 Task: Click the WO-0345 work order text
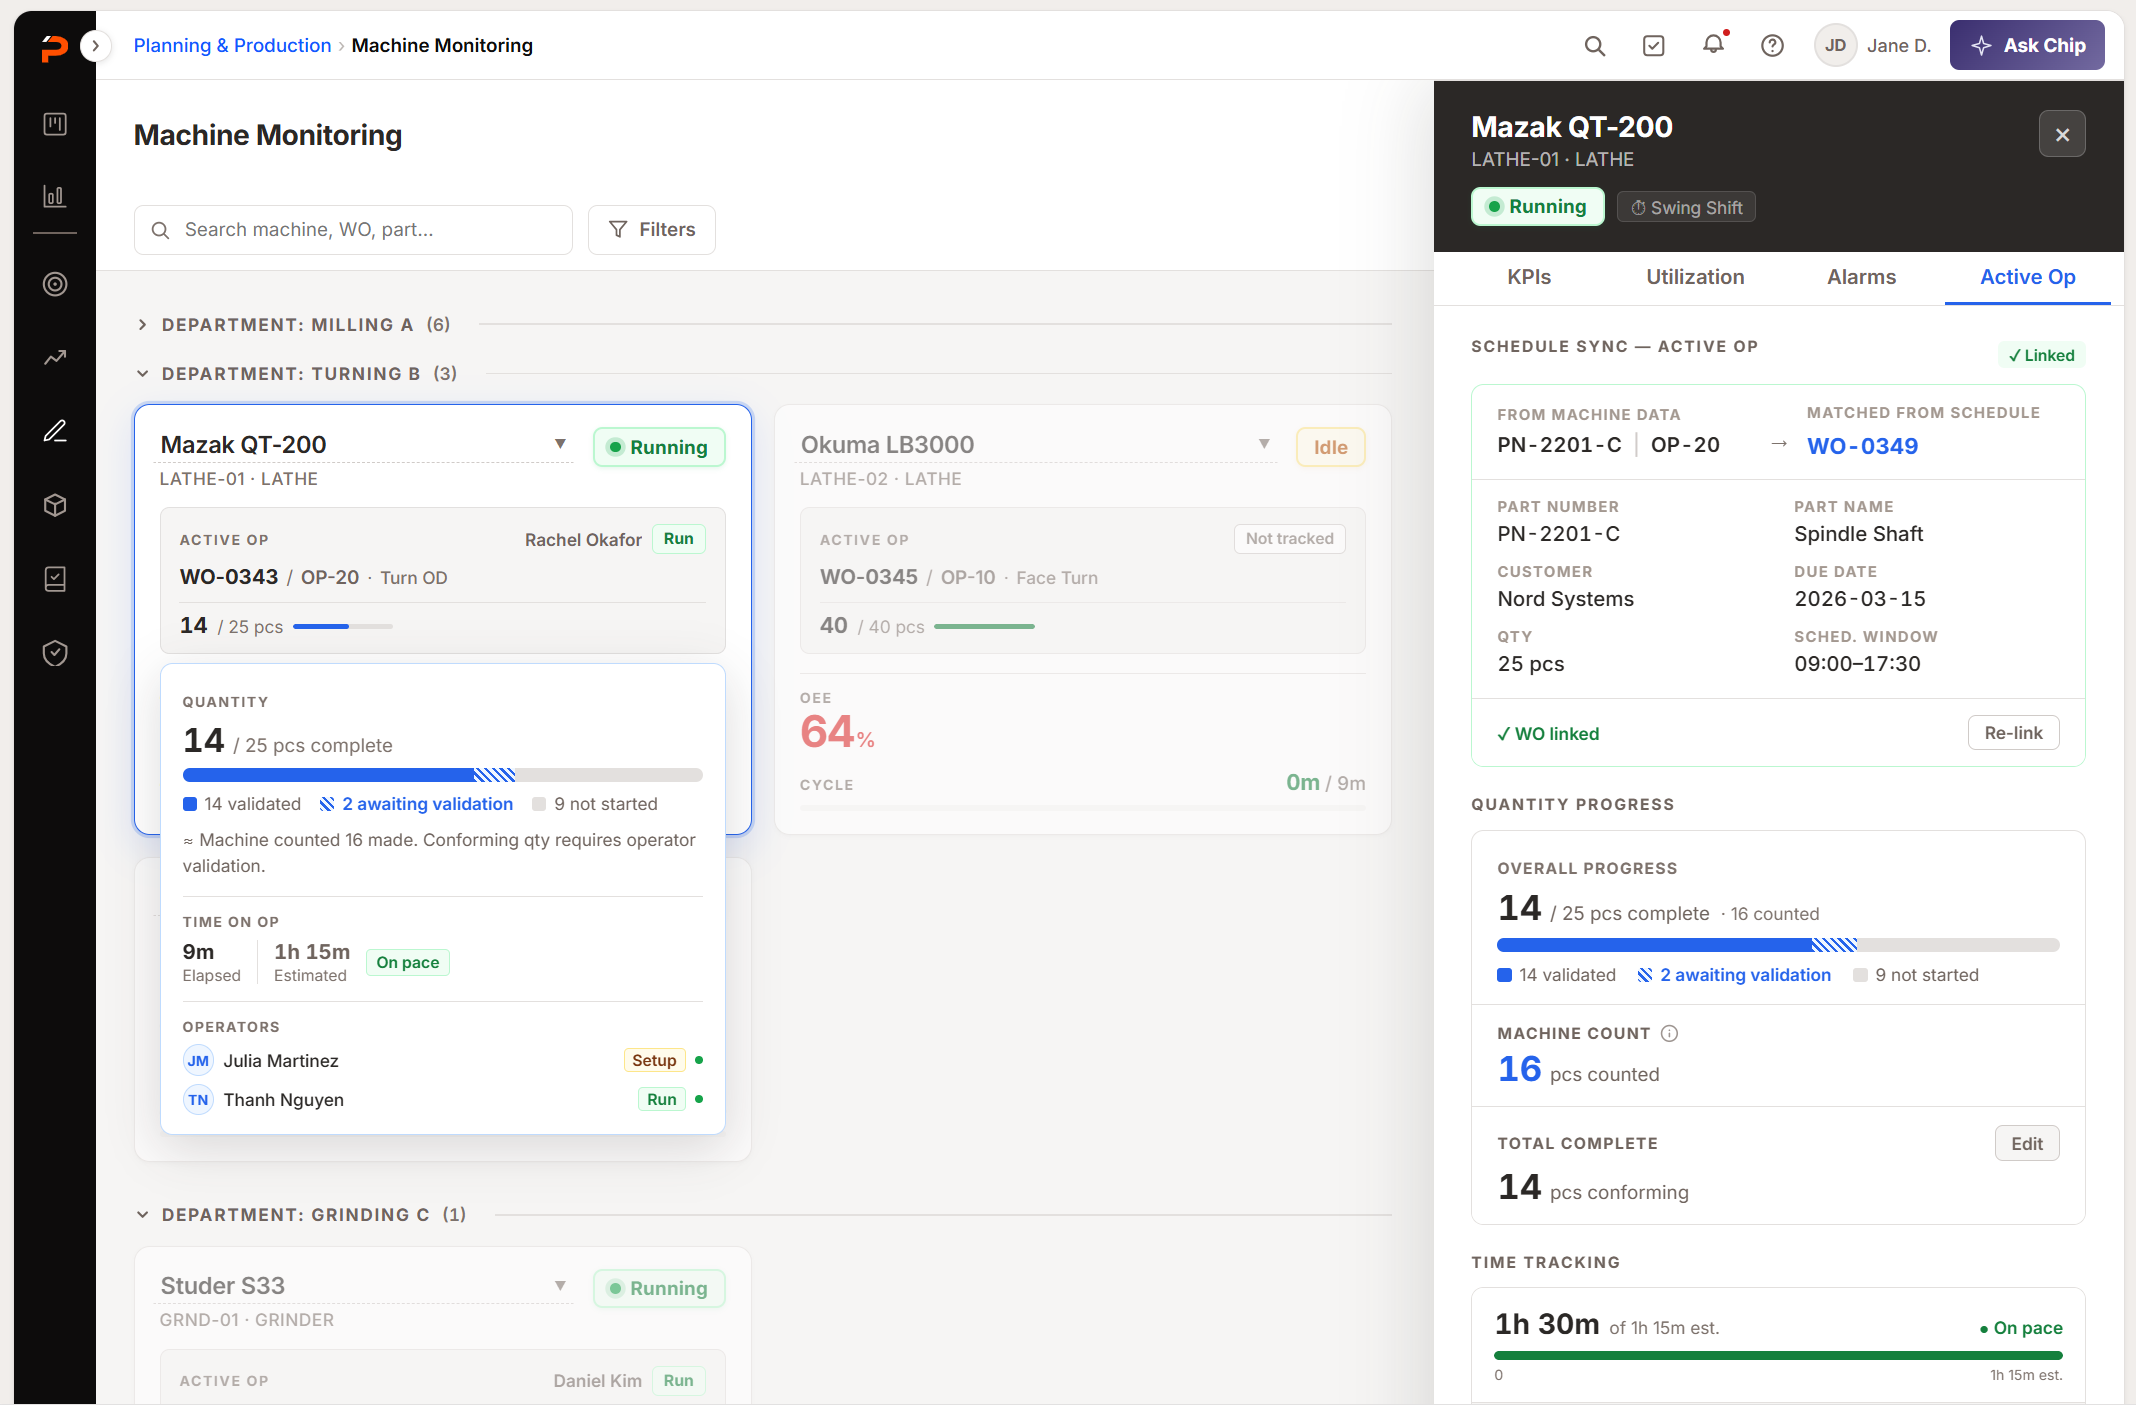pyautogui.click(x=869, y=577)
